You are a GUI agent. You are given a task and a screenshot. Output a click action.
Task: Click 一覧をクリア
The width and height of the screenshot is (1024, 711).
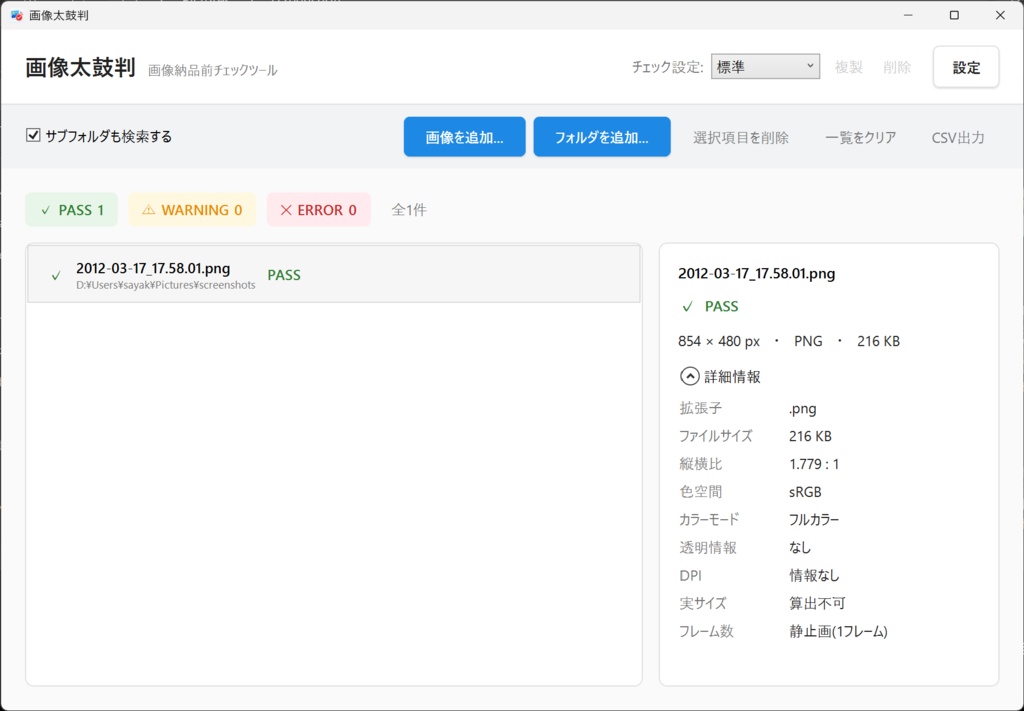(x=861, y=138)
